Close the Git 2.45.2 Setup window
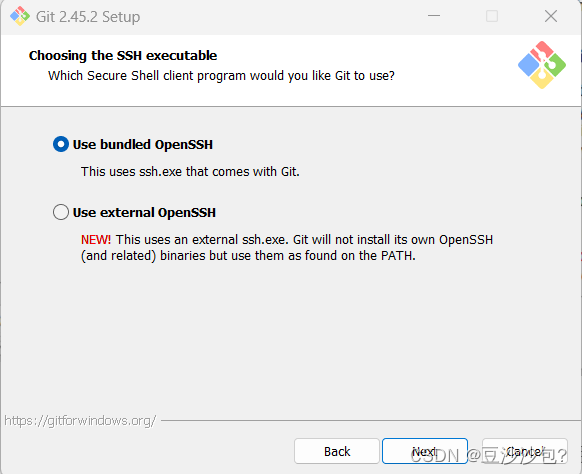The image size is (582, 474). point(551,16)
